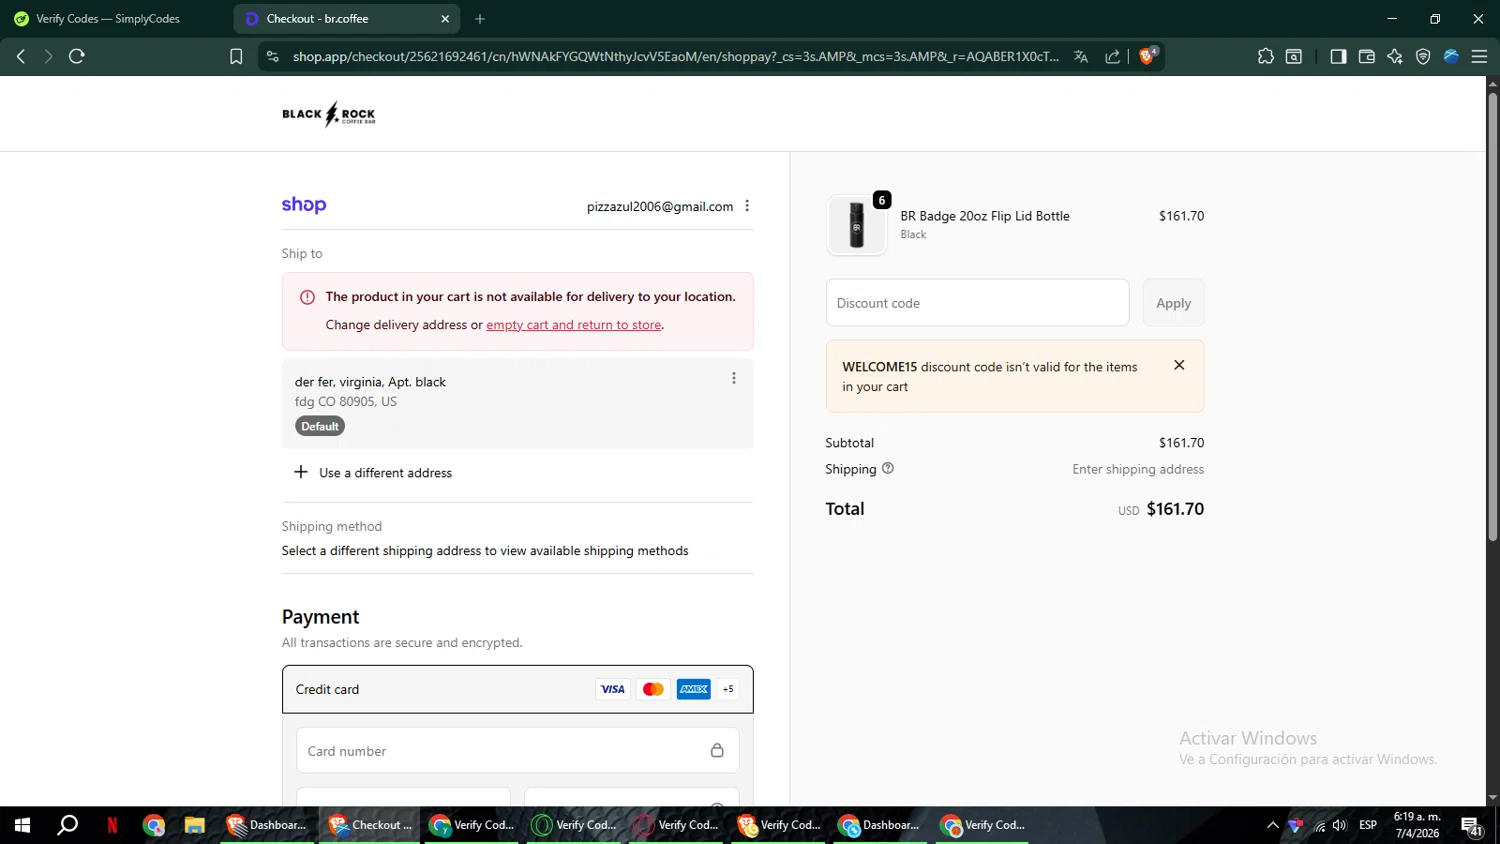The image size is (1500, 844).
Task: Open the browser main hamburger menu
Action: [1480, 57]
